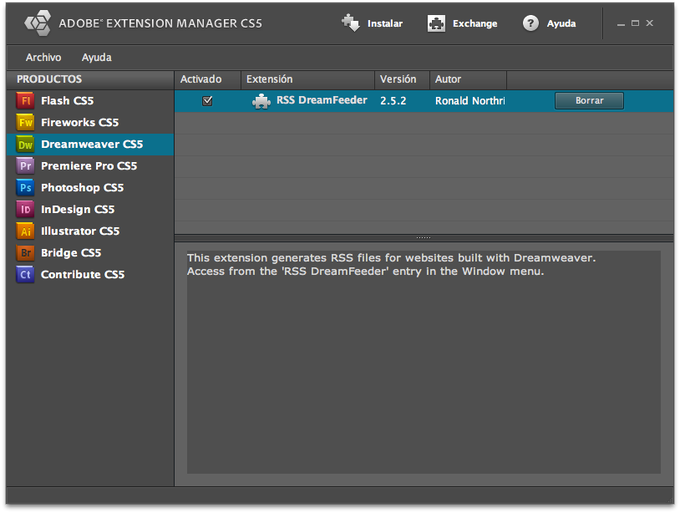Select the Illustrator Ai icon
This screenshot has width=680, height=513.
(25, 231)
